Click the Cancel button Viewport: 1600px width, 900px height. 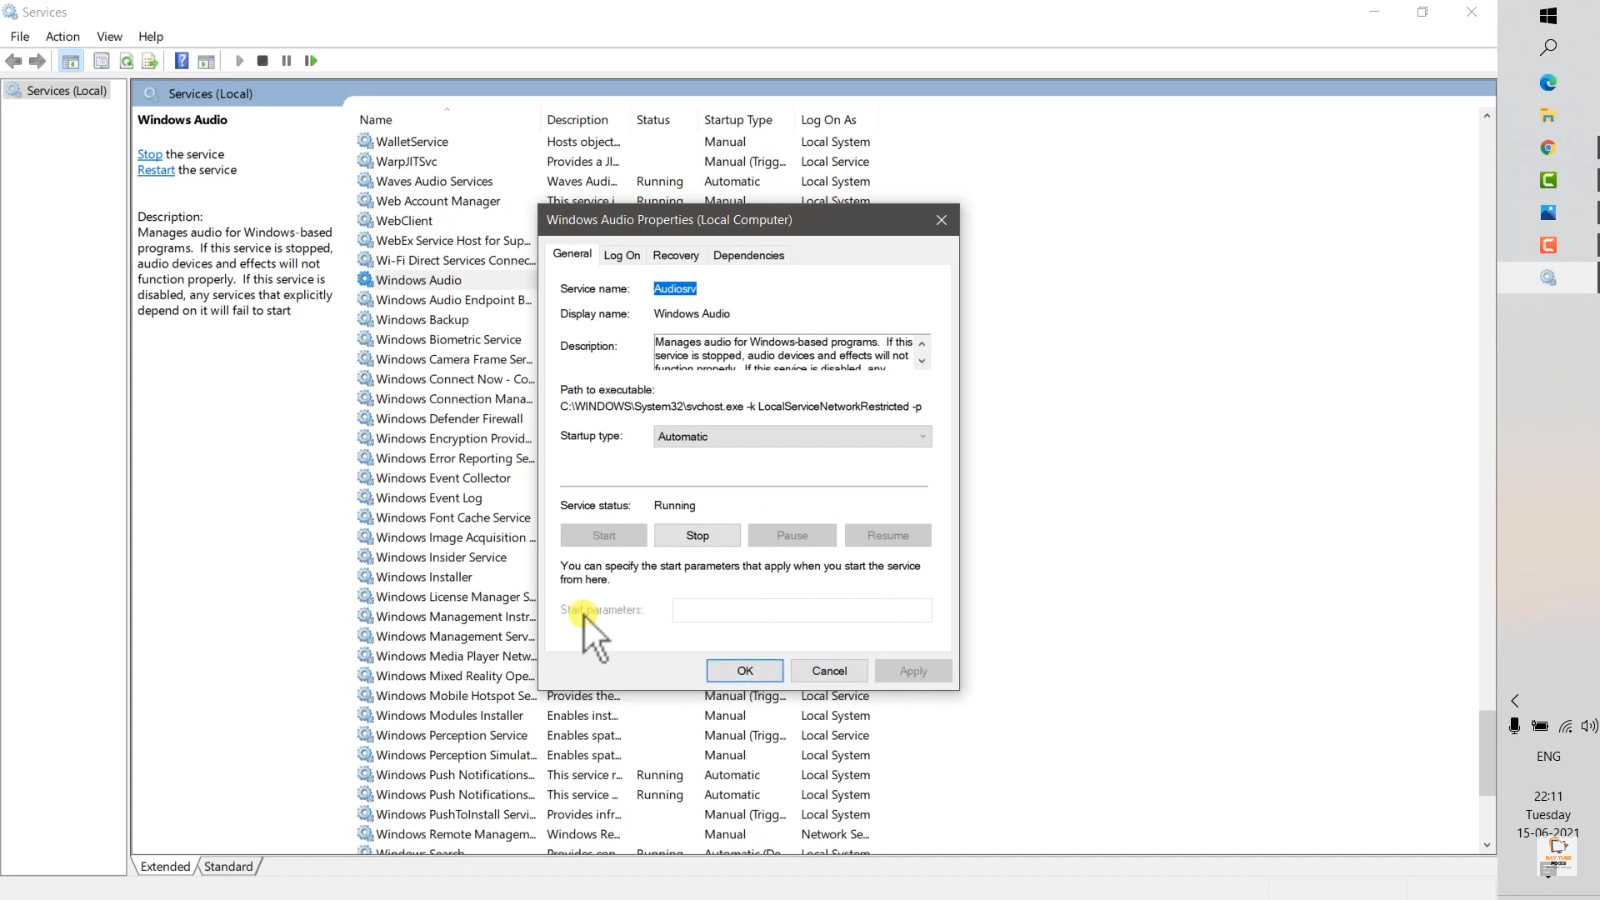[829, 671]
